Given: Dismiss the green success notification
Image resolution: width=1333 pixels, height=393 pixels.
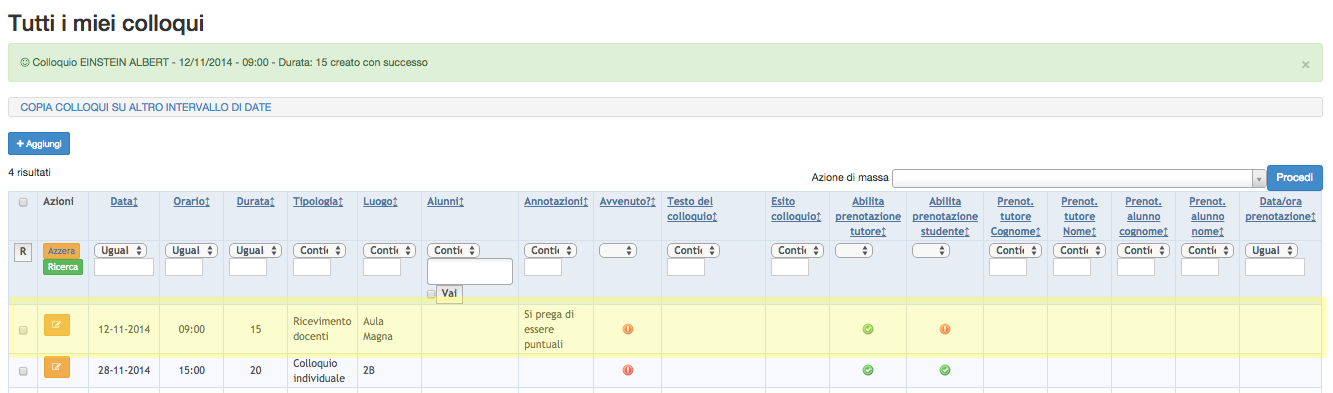Looking at the screenshot, I should click(x=1305, y=64).
